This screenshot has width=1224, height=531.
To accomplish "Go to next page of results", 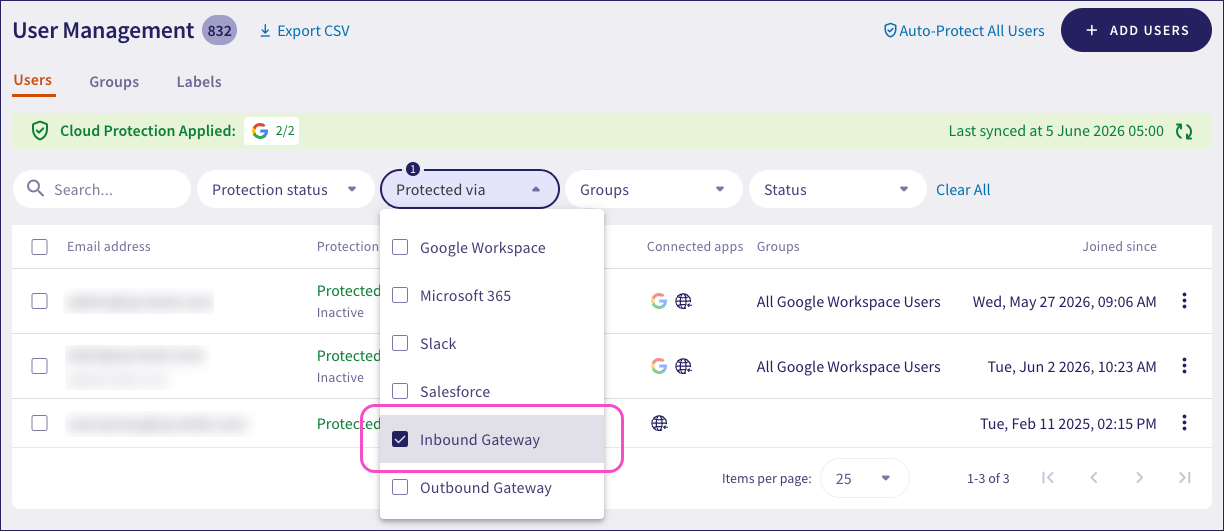I will [x=1139, y=478].
